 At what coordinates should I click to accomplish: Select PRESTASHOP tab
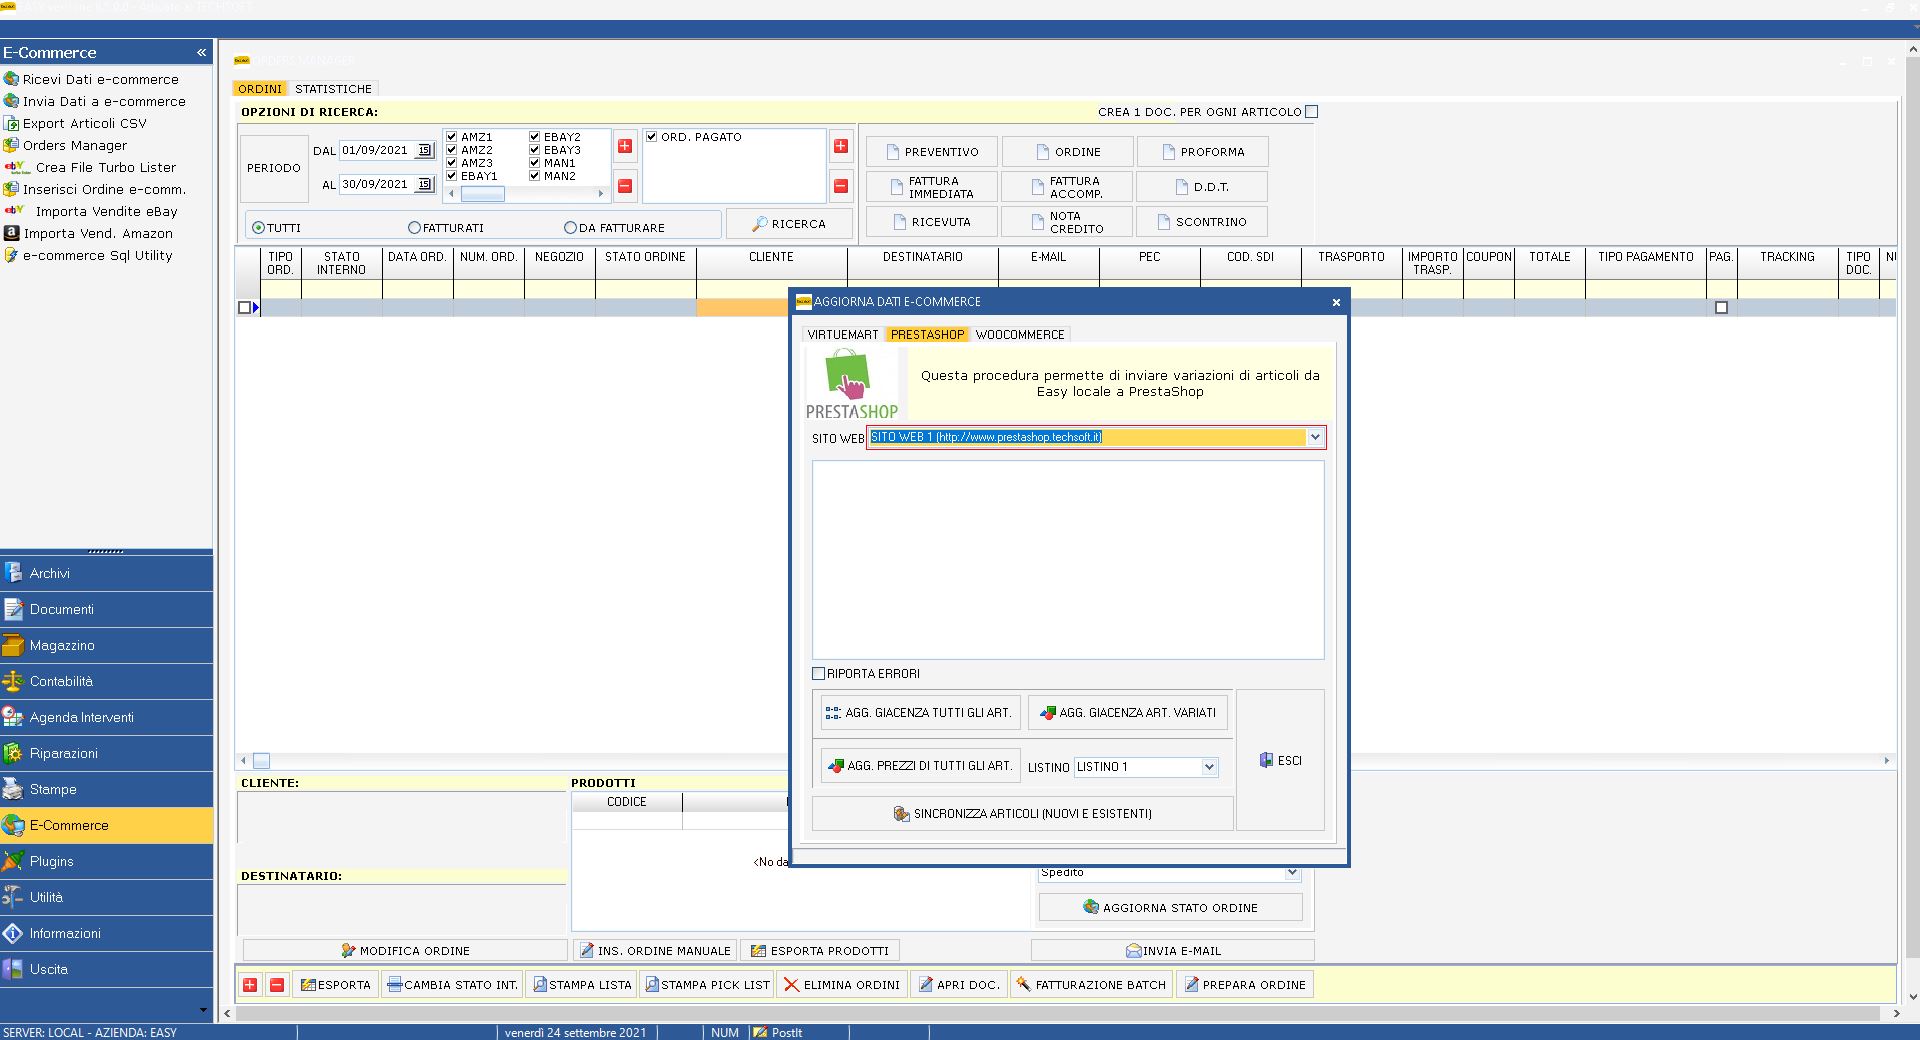[927, 335]
